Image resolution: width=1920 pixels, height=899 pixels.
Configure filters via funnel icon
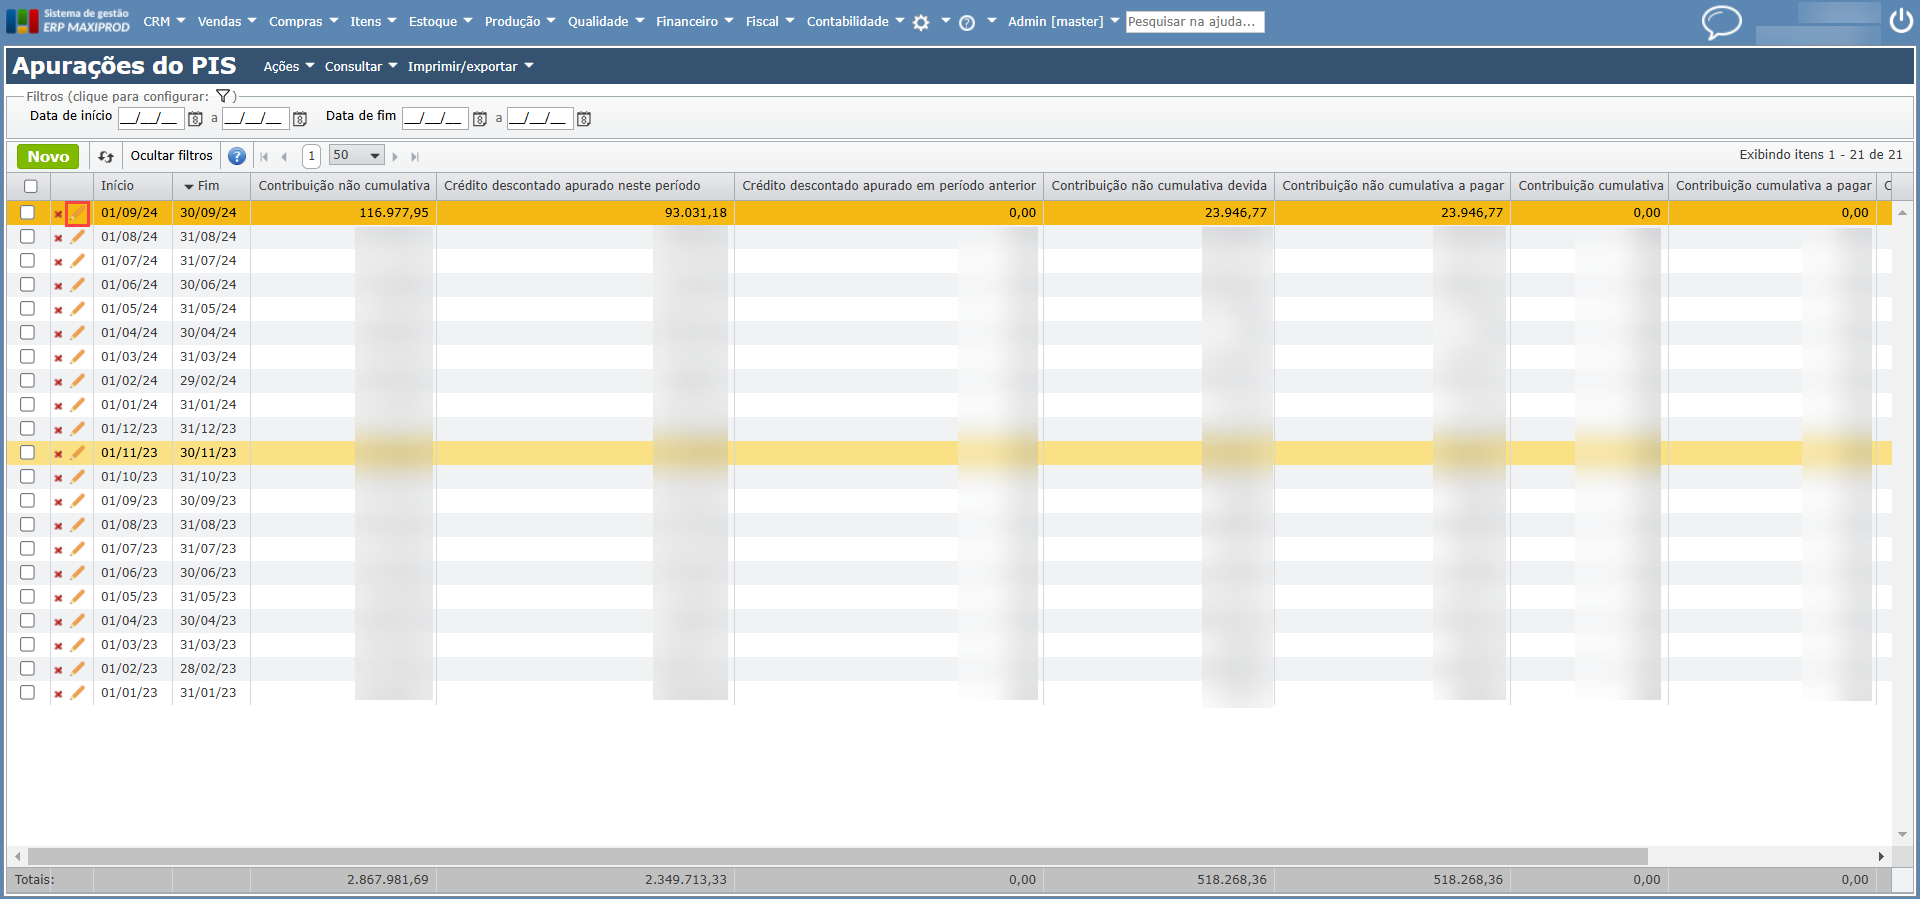223,96
